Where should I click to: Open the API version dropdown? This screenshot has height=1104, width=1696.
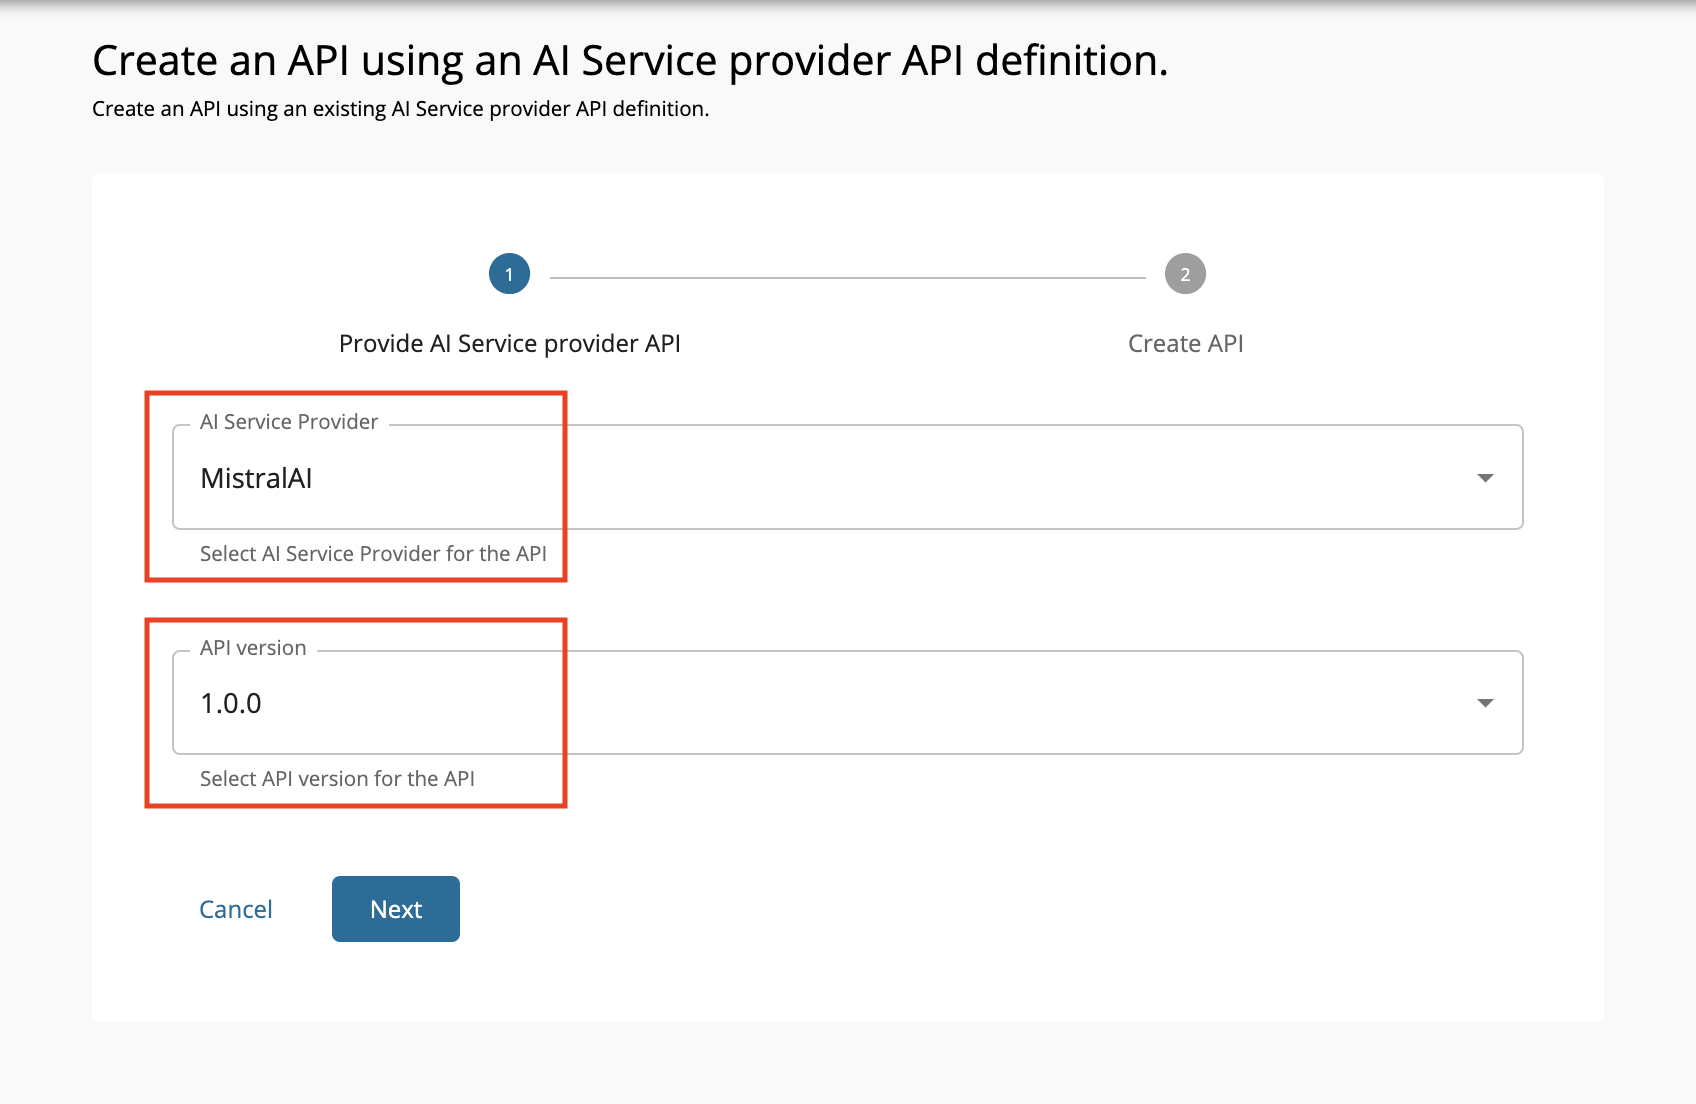(847, 702)
